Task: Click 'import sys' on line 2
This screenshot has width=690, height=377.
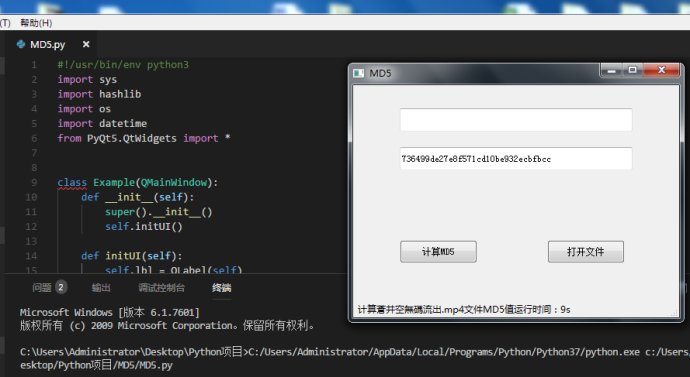Action: click(x=87, y=80)
